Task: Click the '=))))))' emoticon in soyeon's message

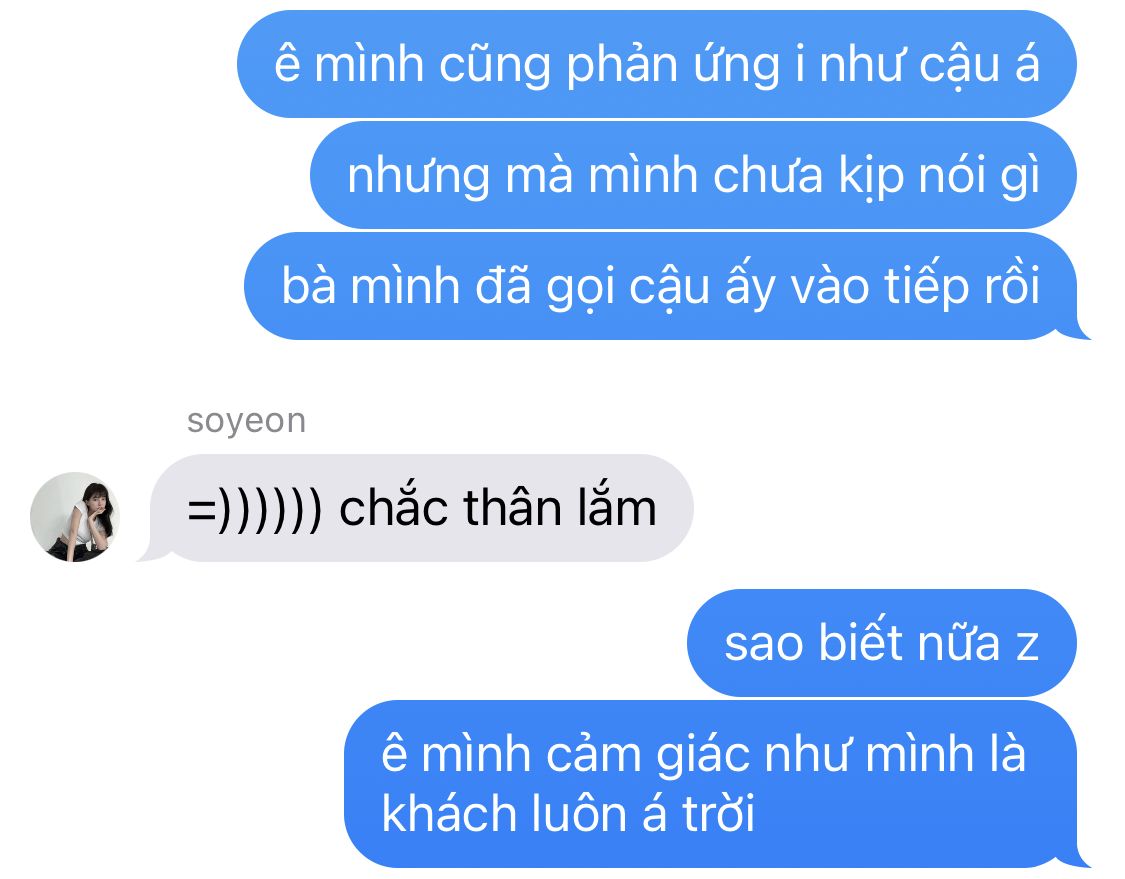Action: pyautogui.click(x=254, y=509)
